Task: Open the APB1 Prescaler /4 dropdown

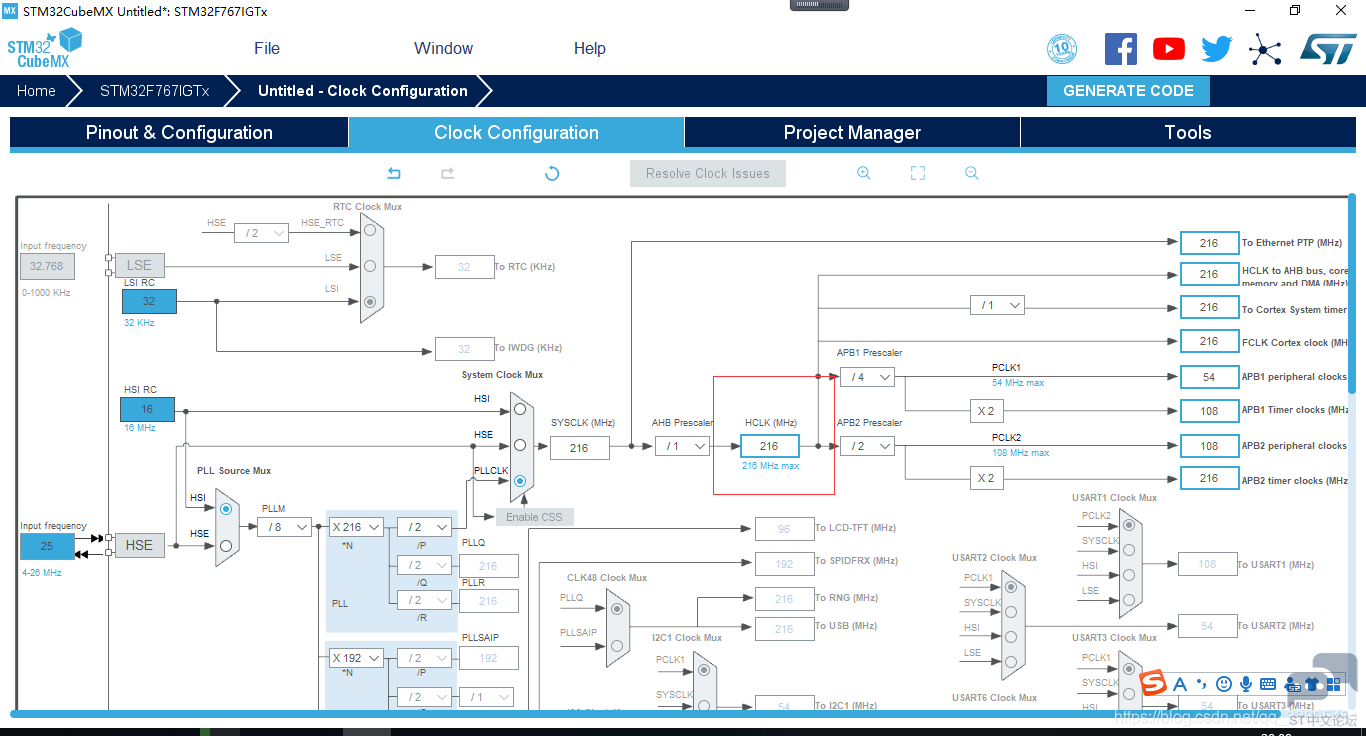Action: point(867,377)
